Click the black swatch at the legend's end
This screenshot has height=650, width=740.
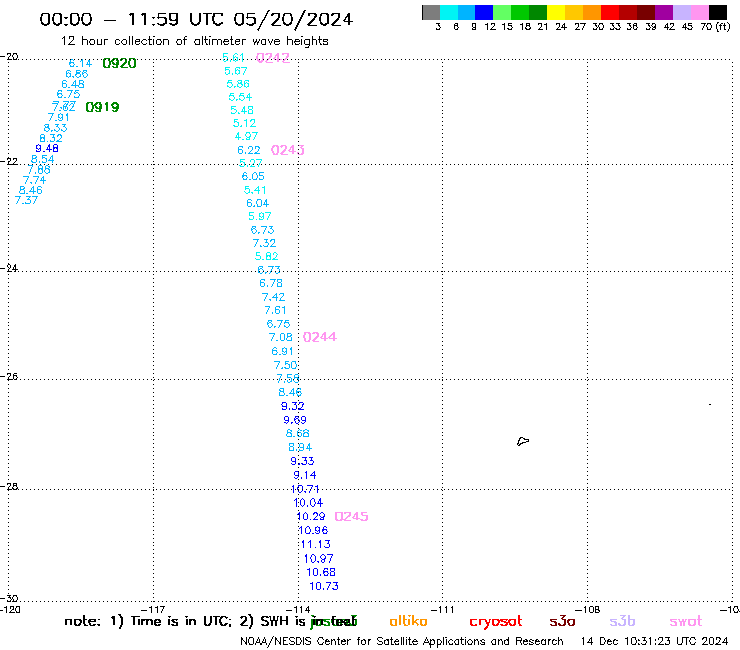tap(717, 12)
